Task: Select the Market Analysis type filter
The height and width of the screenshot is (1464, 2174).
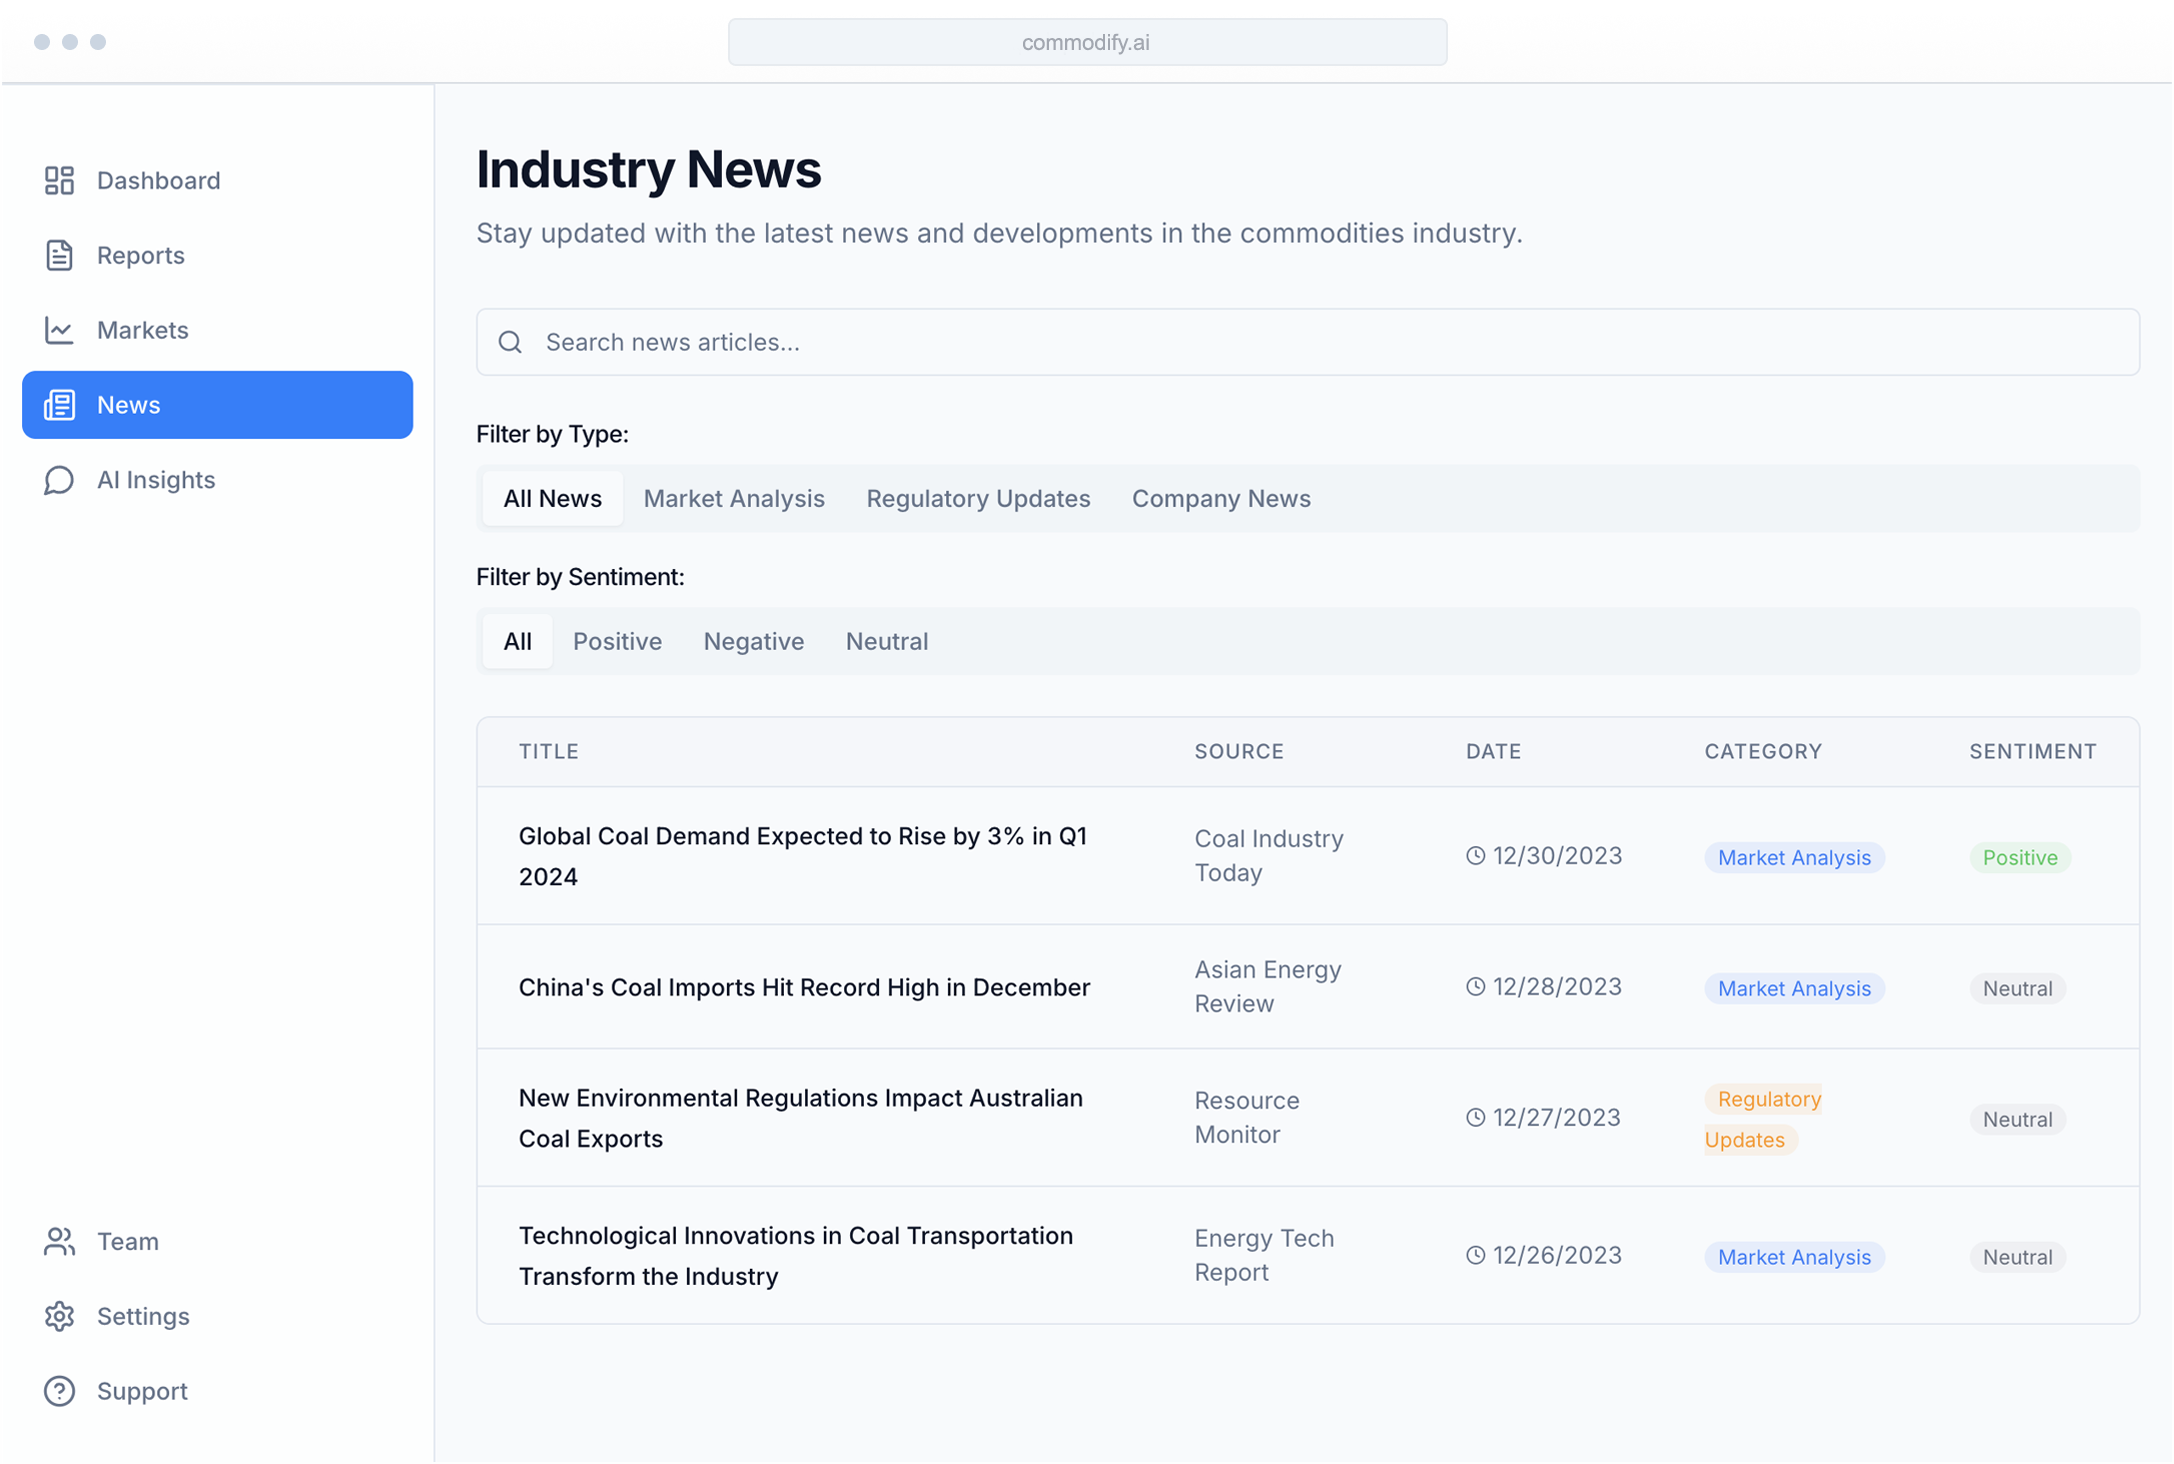Action: 733,498
